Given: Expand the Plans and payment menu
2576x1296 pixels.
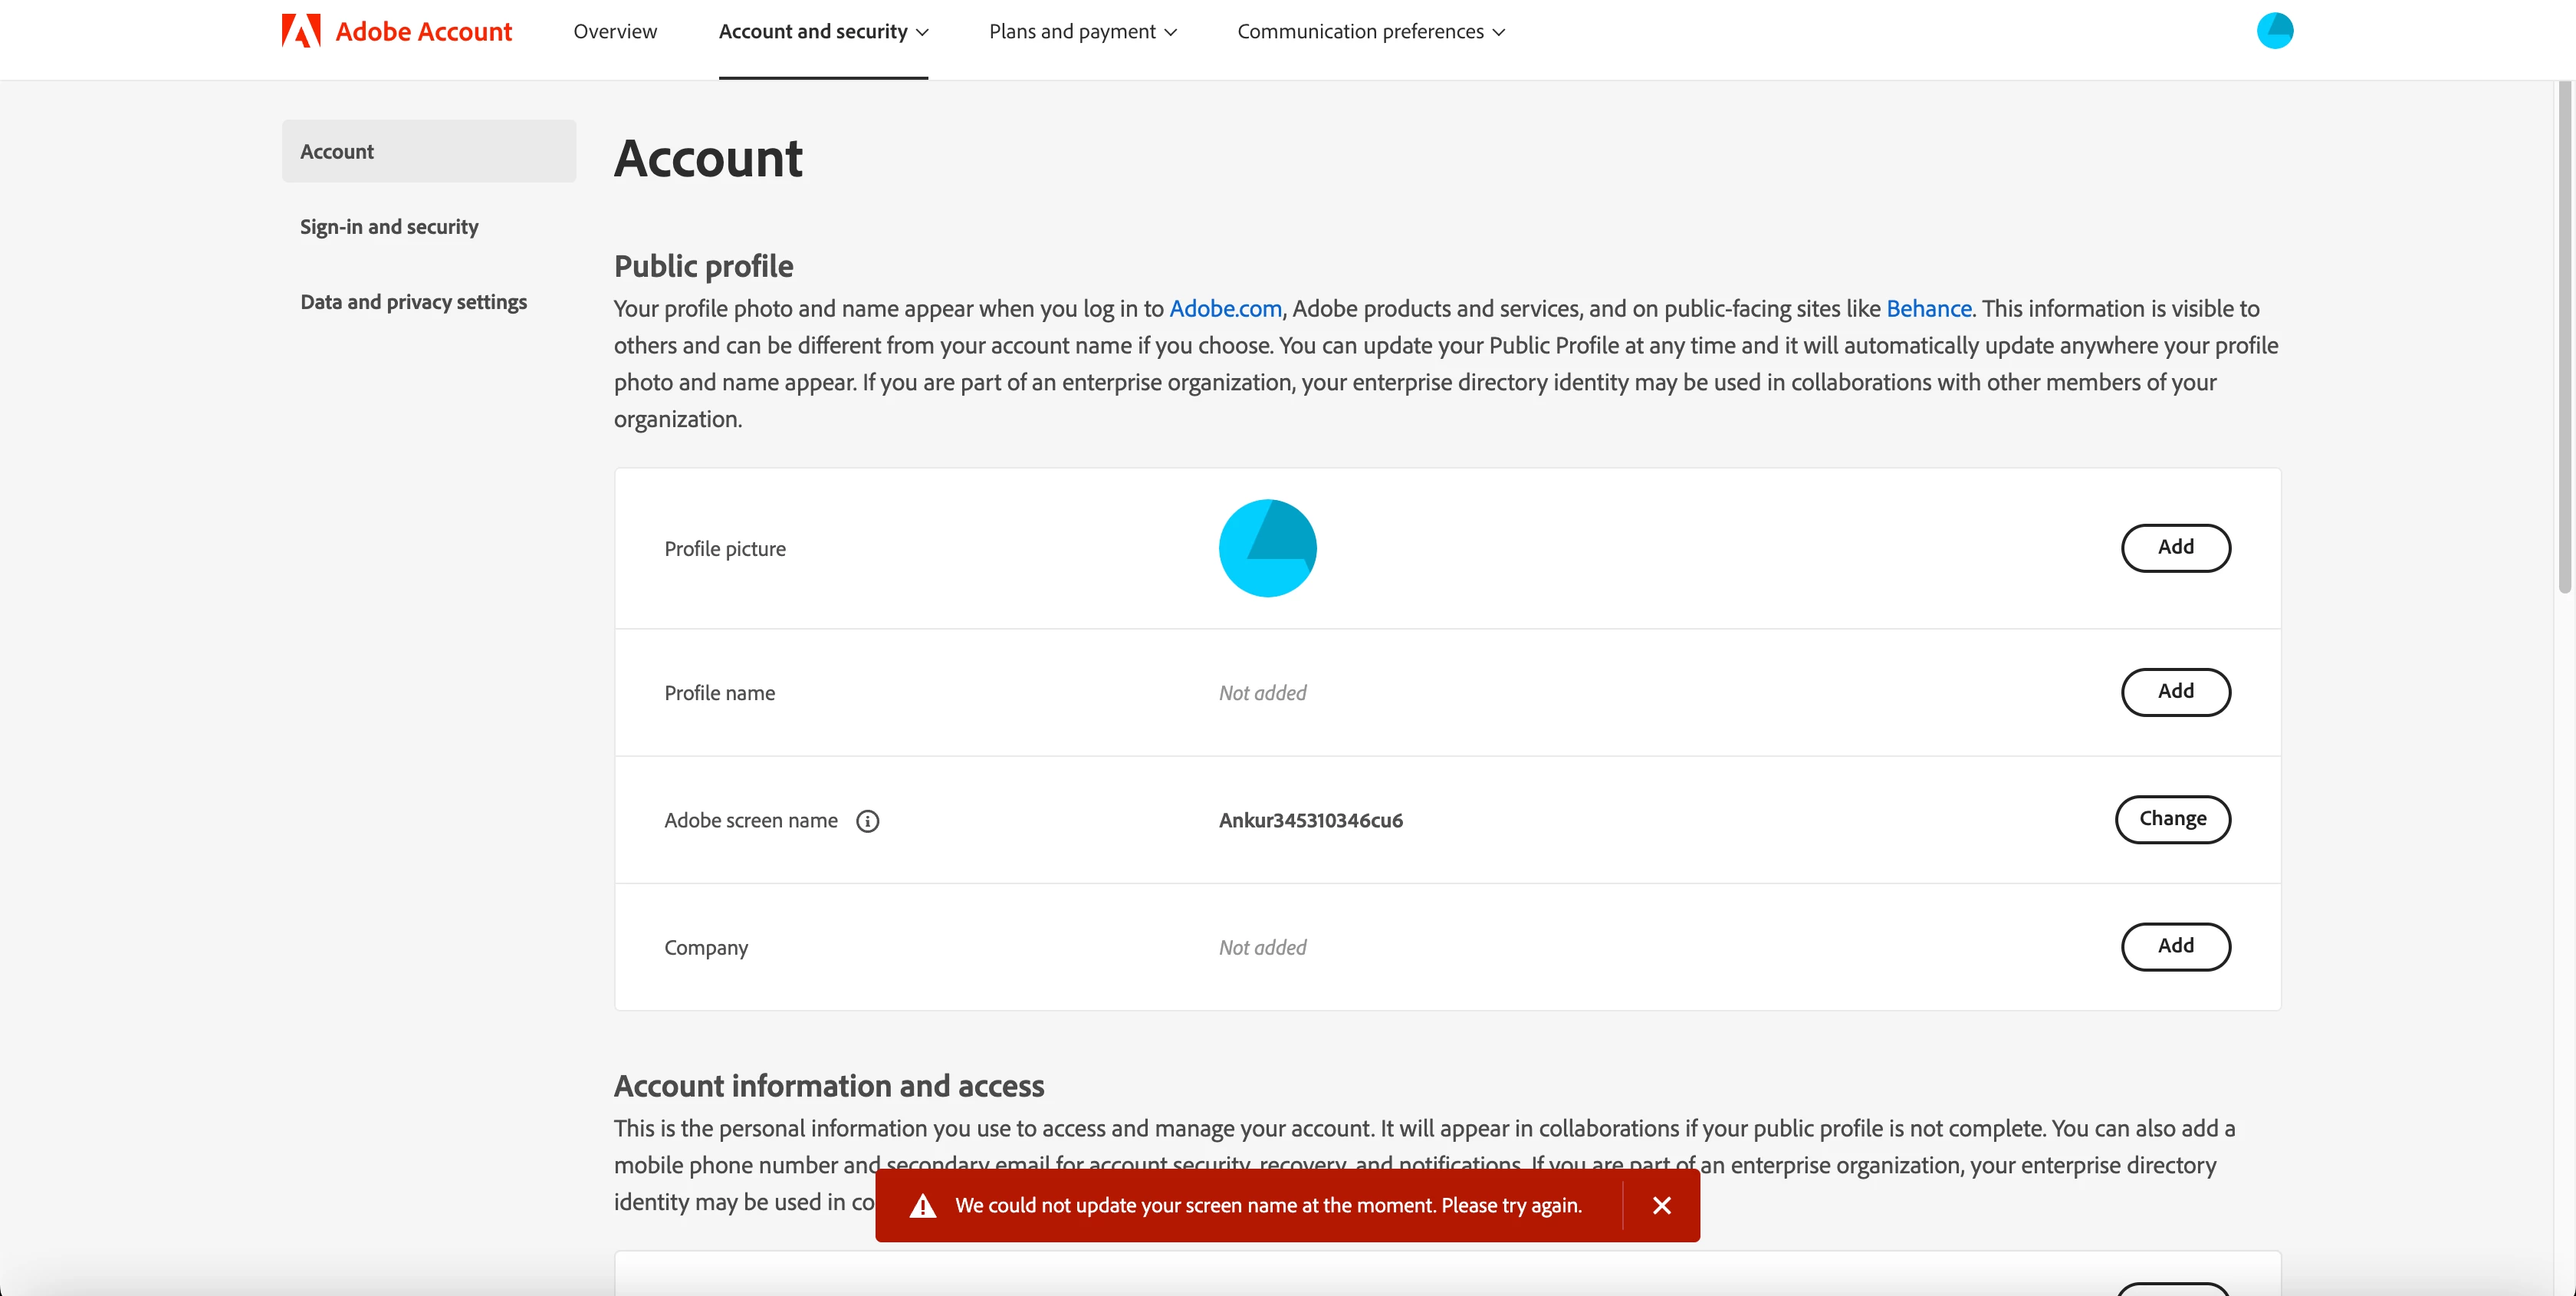Looking at the screenshot, I should pyautogui.click(x=1082, y=31).
